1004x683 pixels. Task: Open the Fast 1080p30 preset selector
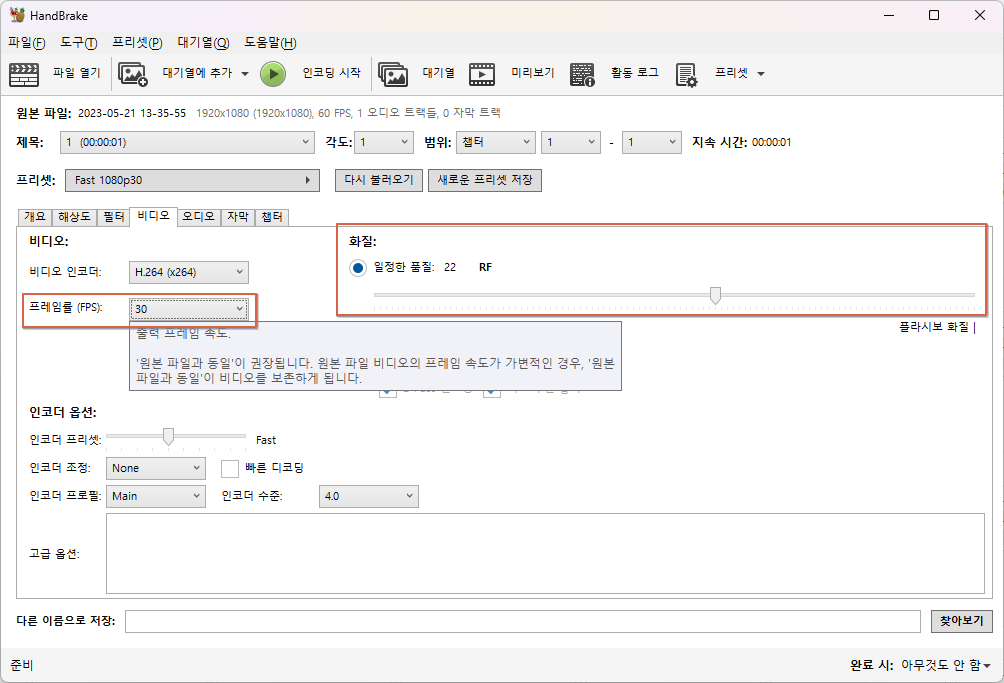(x=192, y=181)
